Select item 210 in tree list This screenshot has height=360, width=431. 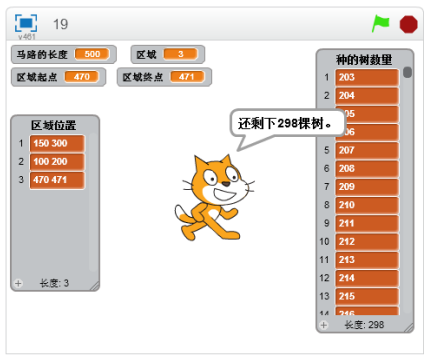click(367, 205)
